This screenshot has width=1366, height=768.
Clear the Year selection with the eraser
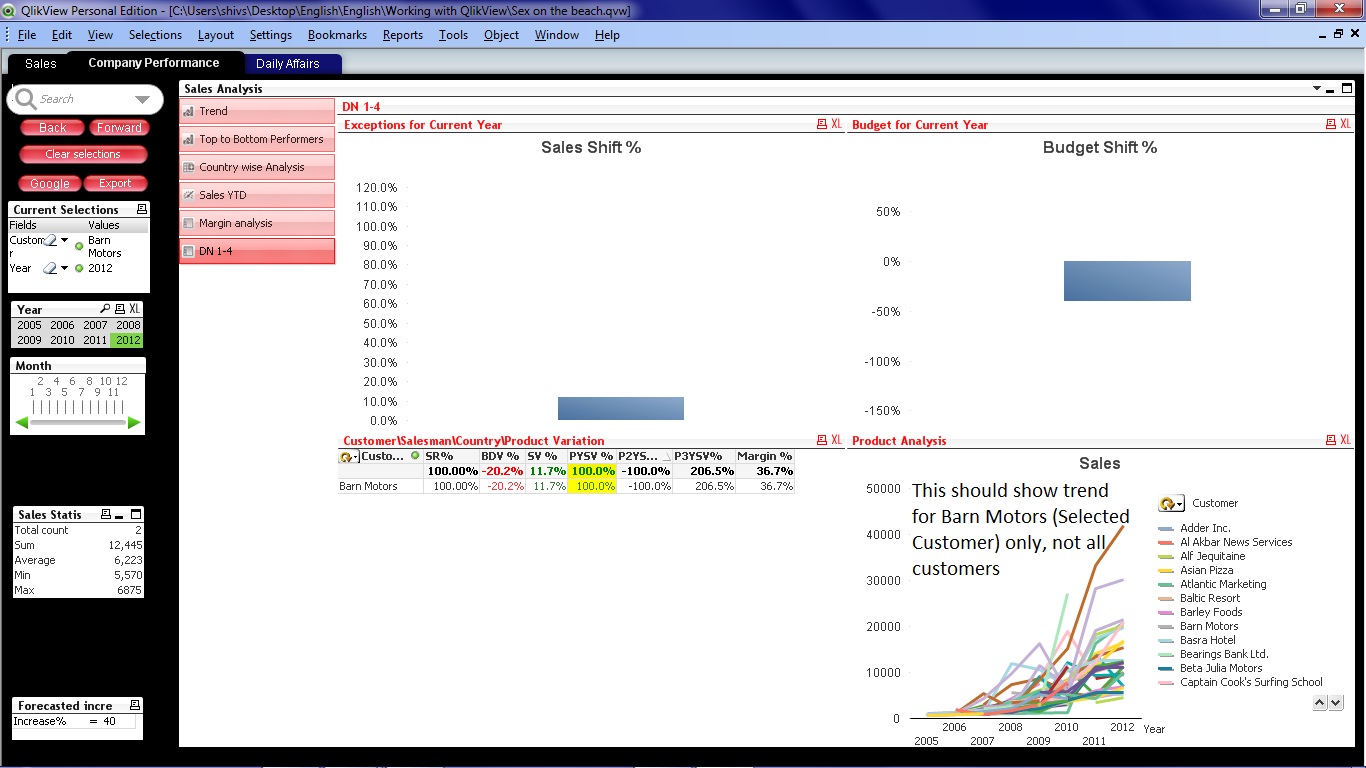point(50,268)
